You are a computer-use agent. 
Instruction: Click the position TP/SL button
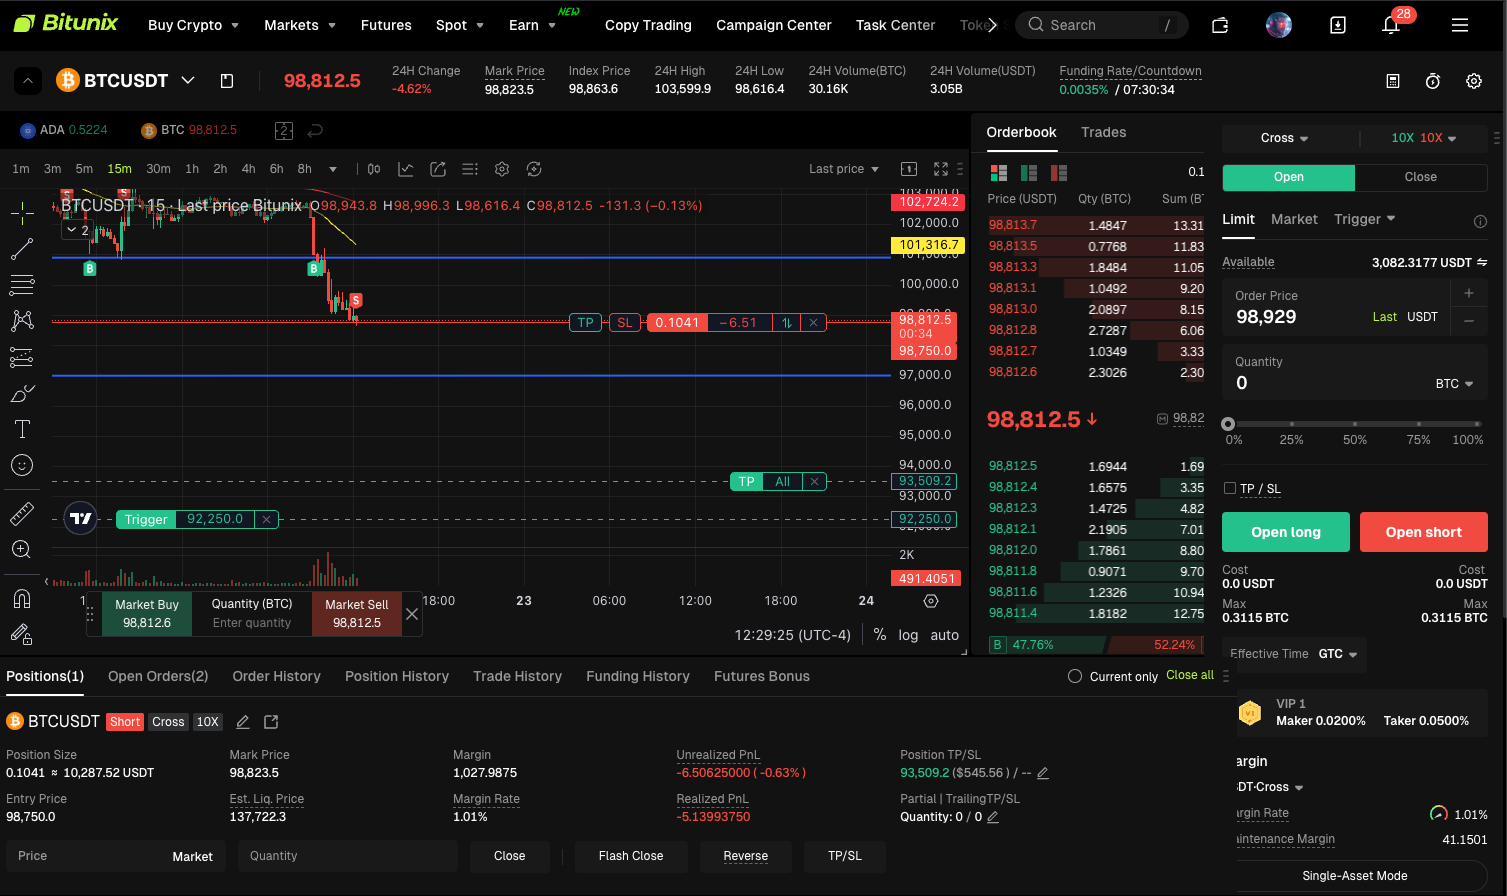(845, 856)
